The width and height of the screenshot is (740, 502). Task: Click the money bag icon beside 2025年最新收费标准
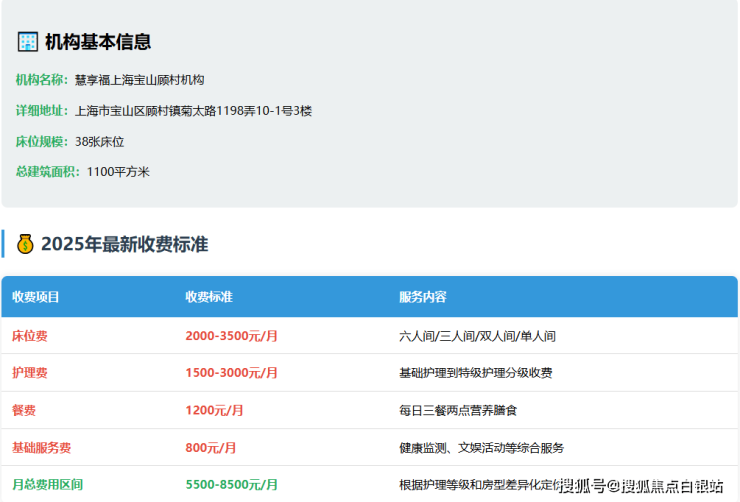pos(25,244)
